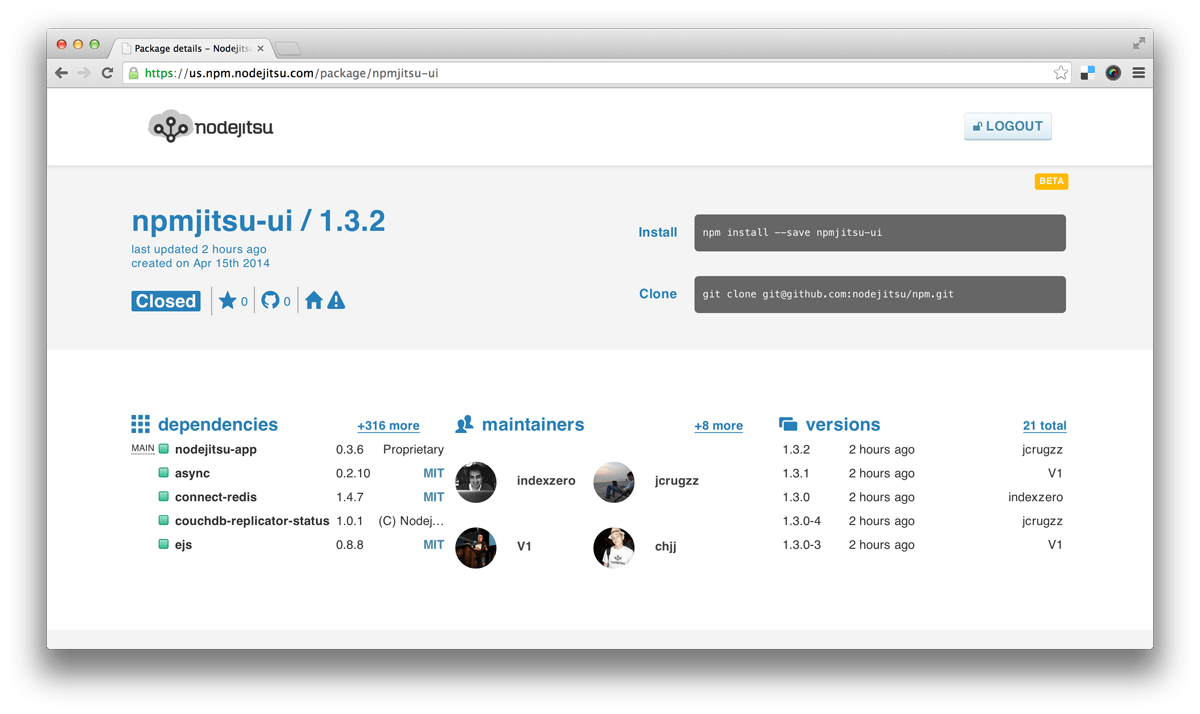Click the green square next to connect-redis
The width and height of the screenshot is (1200, 714).
[164, 497]
